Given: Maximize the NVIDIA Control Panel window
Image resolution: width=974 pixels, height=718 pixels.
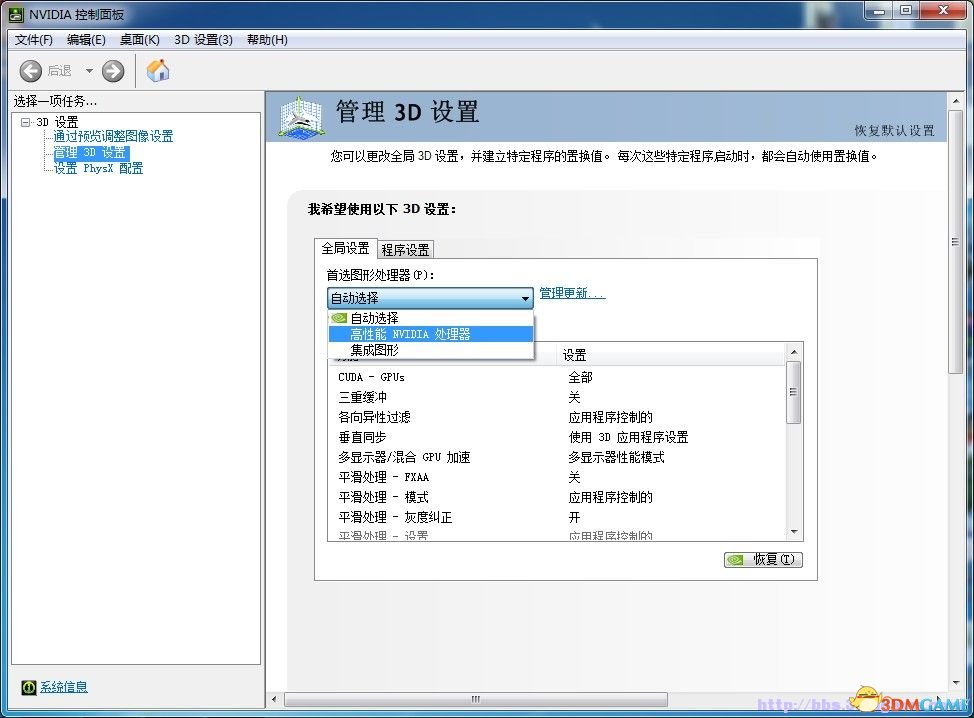Looking at the screenshot, I should tap(906, 11).
